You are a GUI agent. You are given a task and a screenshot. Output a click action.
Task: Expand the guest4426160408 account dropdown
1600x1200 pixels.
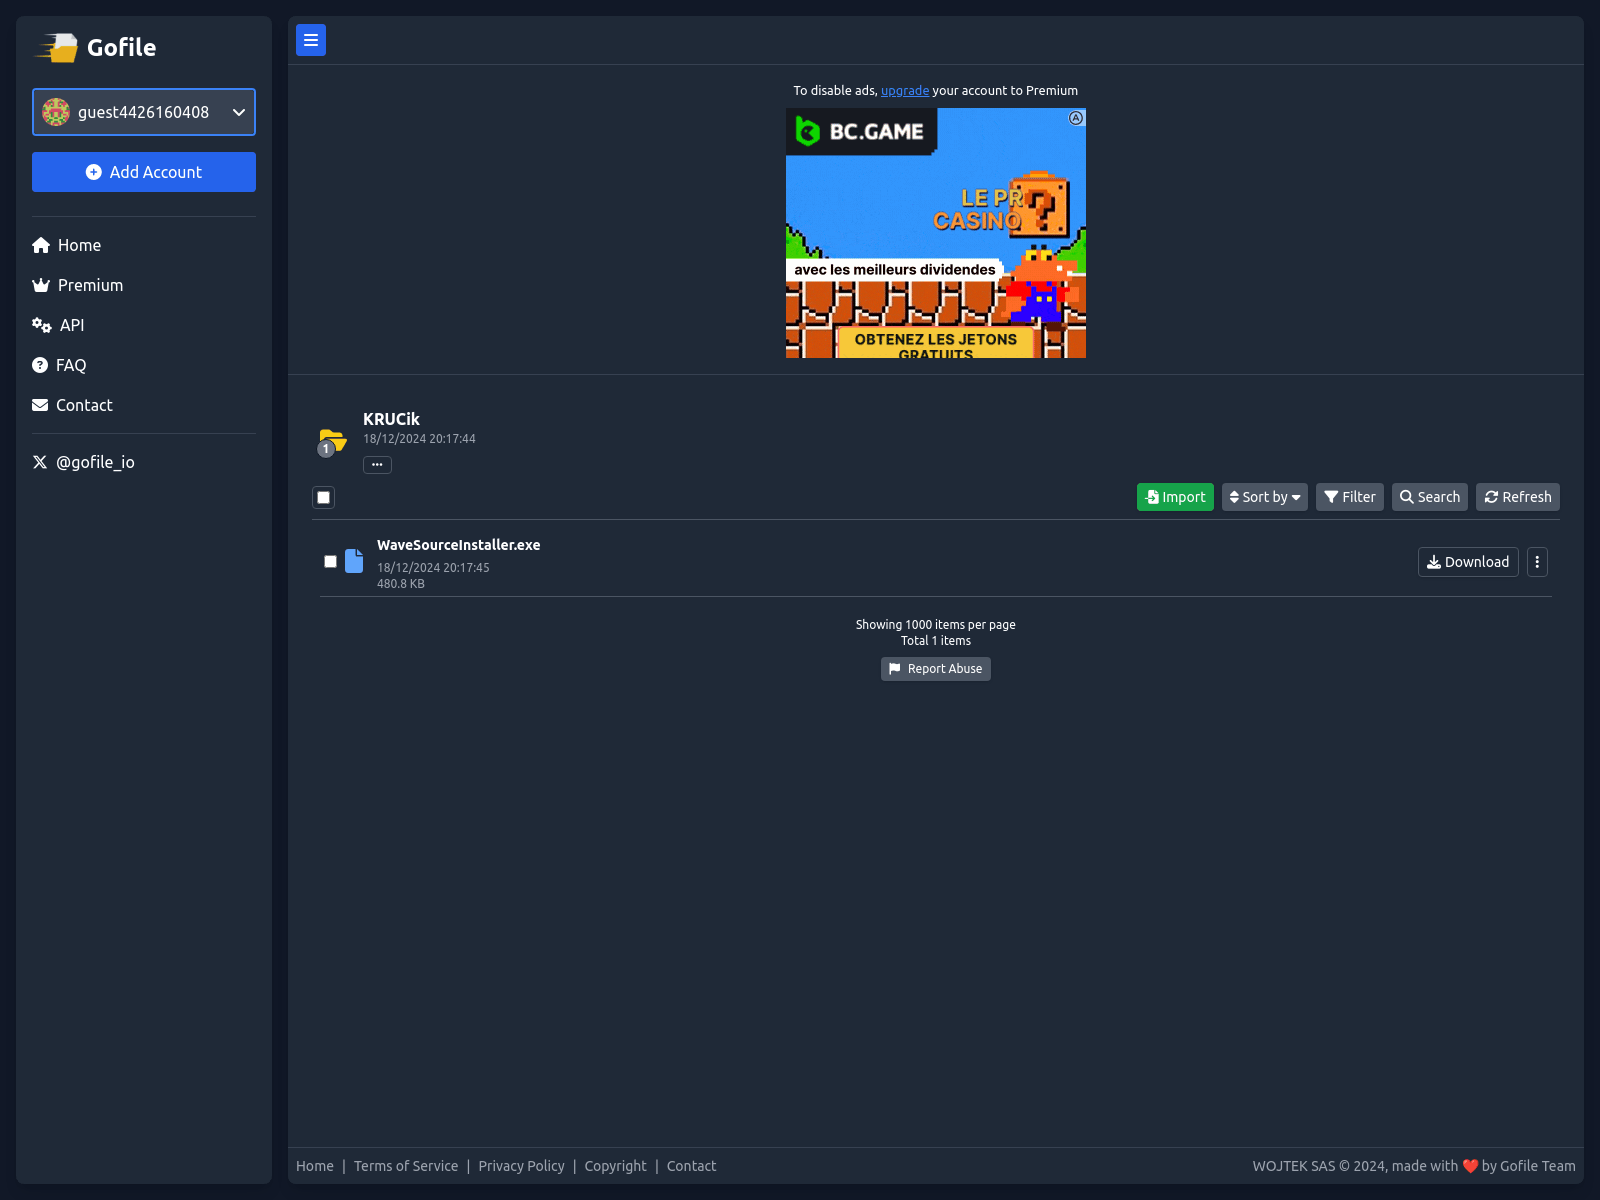click(144, 112)
